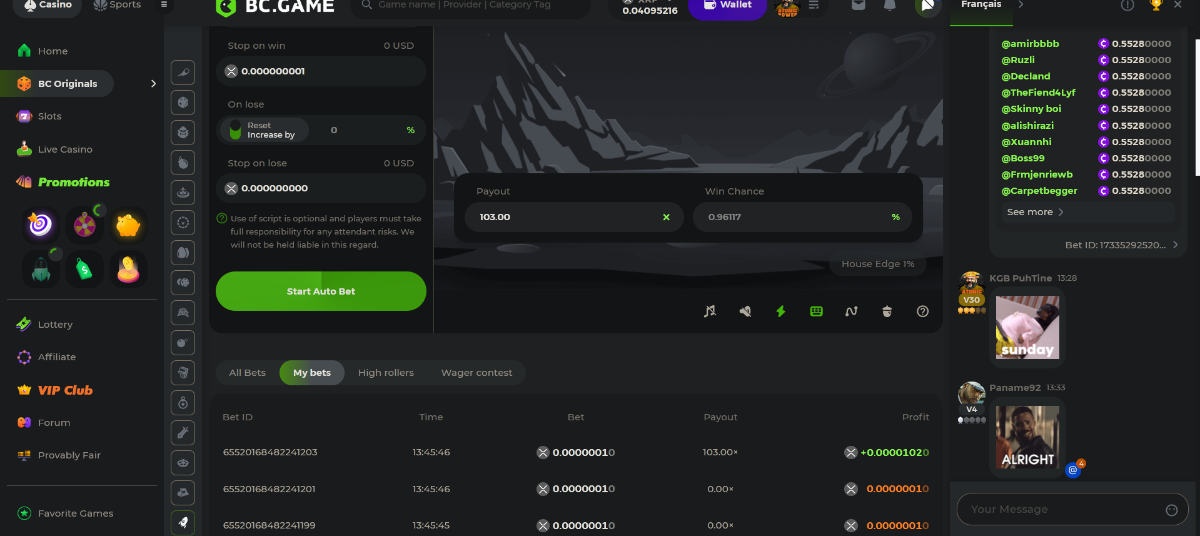The image size is (1200, 536).
Task: Clear the Payout field using the X
Action: (x=666, y=217)
